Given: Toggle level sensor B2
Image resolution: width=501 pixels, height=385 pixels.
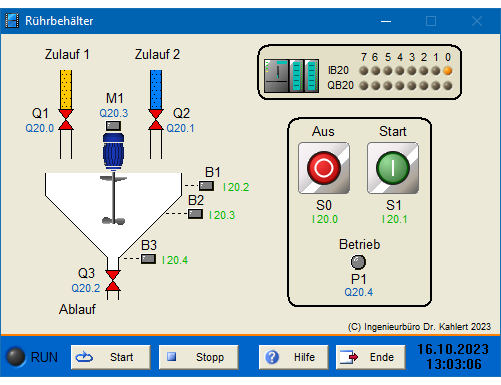Looking at the screenshot, I should [x=195, y=214].
